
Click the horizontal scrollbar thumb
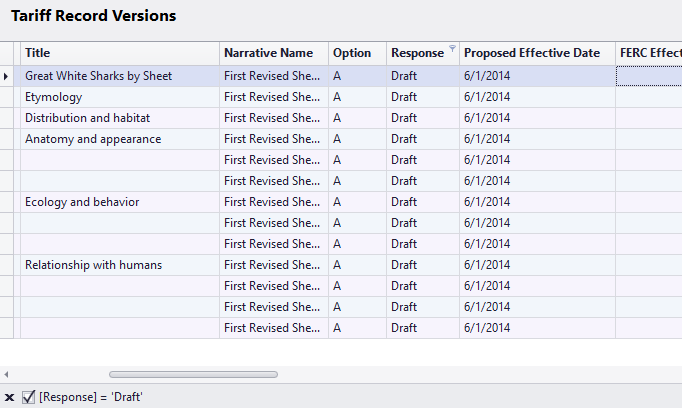point(194,375)
